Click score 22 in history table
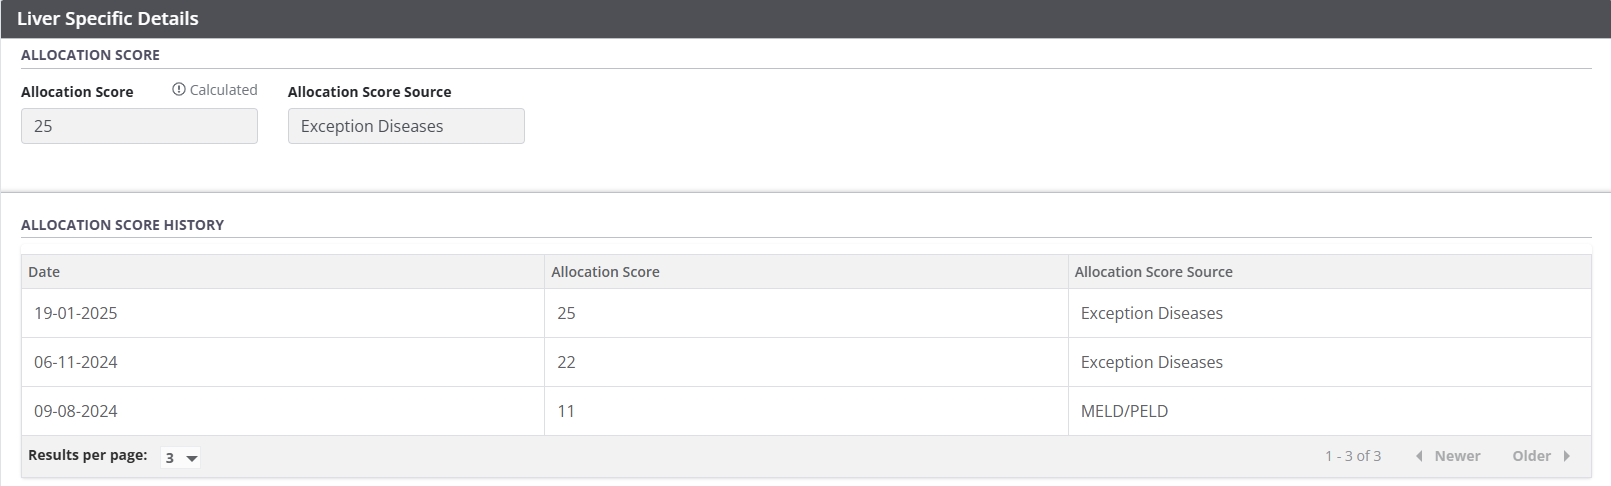The width and height of the screenshot is (1611, 486). coord(566,362)
